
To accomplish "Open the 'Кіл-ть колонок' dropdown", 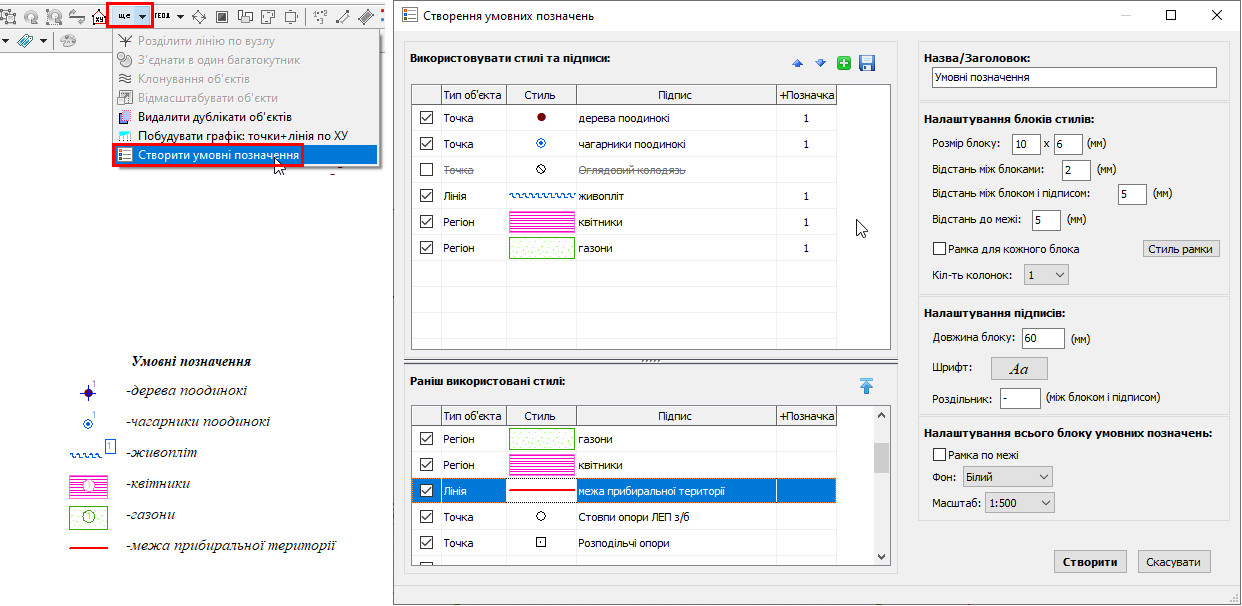I will coord(1046,274).
